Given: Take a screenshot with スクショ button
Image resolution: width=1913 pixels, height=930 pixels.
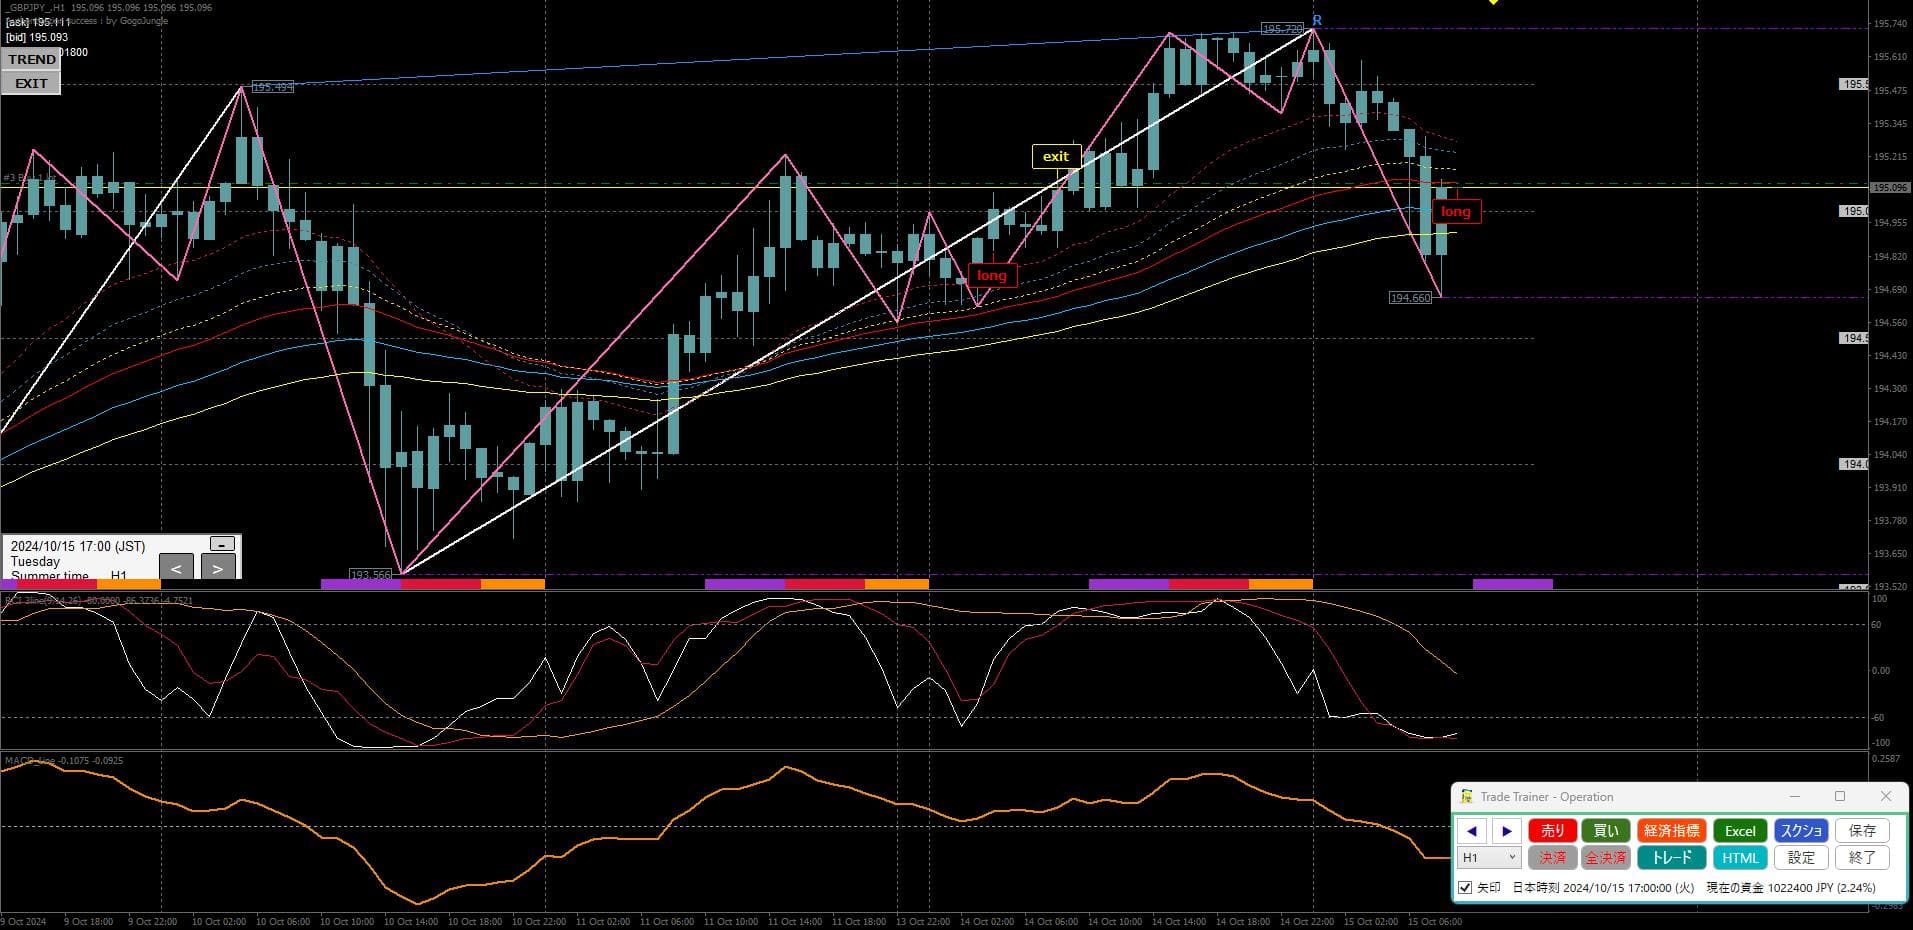Looking at the screenshot, I should tap(1801, 831).
